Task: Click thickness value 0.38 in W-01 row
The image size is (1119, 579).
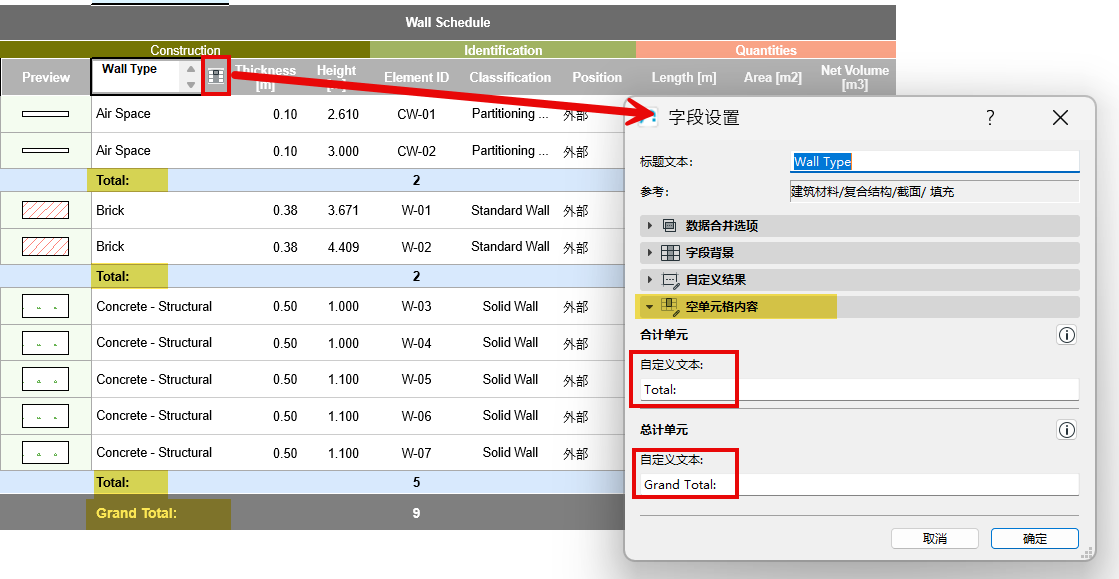Action: pos(285,211)
